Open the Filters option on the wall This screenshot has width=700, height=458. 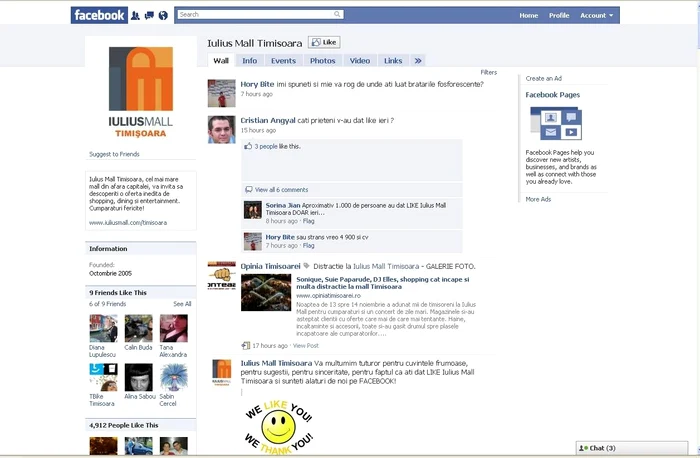(x=488, y=72)
